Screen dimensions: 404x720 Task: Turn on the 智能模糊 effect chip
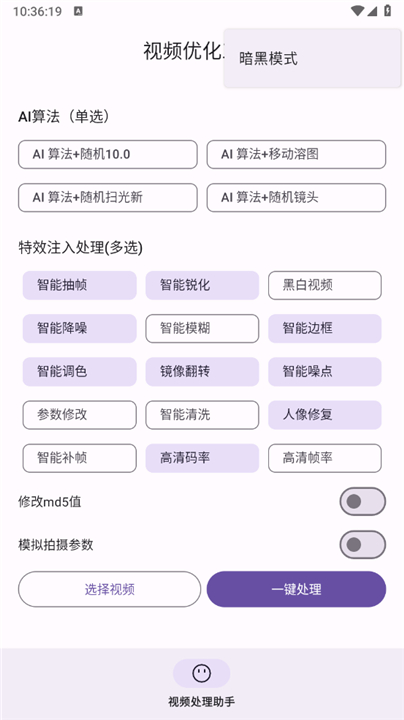coord(202,328)
